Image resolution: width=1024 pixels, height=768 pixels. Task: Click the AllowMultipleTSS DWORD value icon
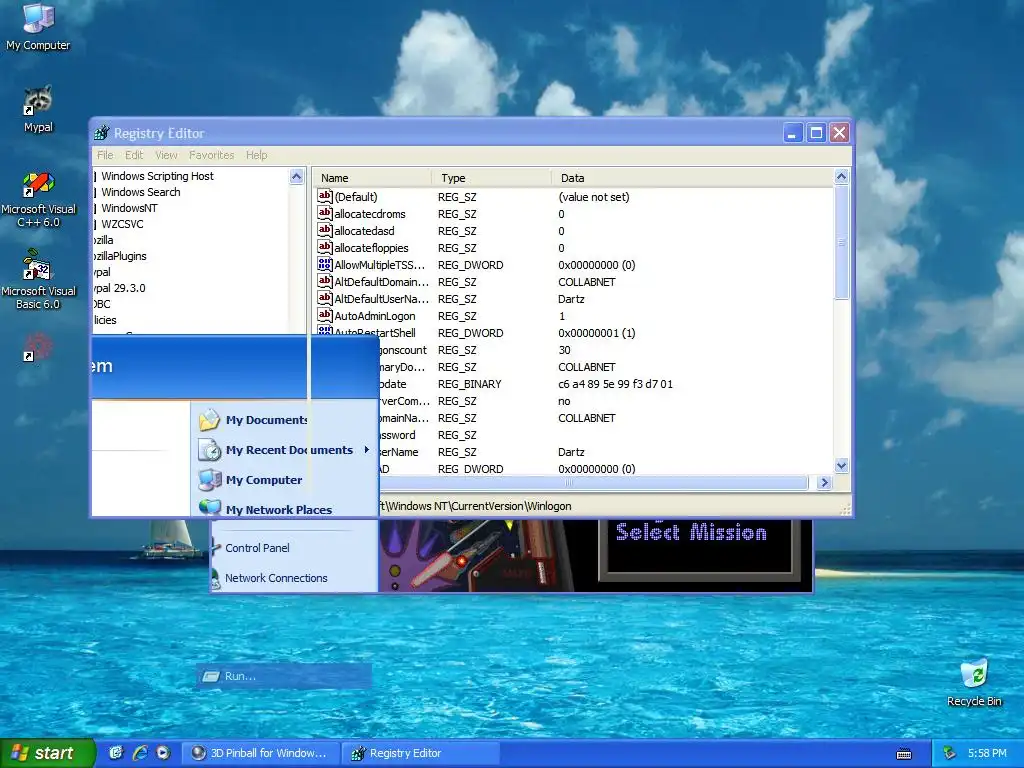325,264
